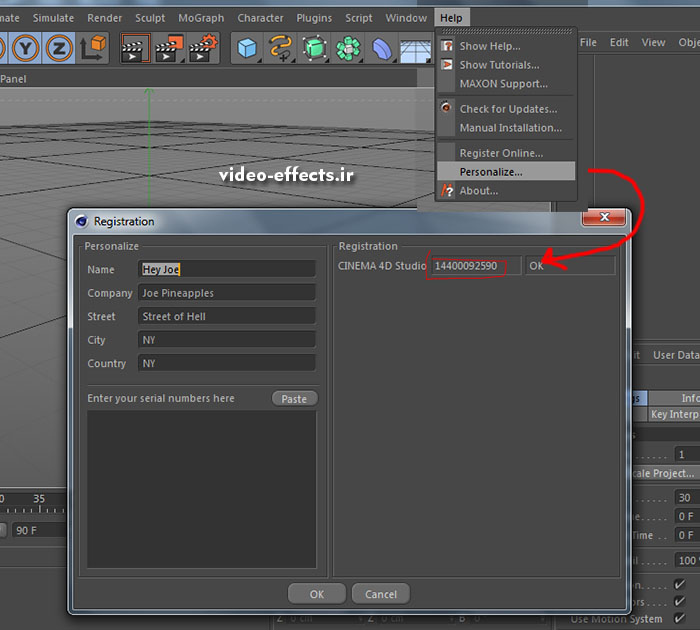Click the coordinate system cube icon
Image resolution: width=700 pixels, height=630 pixels.
click(93, 48)
